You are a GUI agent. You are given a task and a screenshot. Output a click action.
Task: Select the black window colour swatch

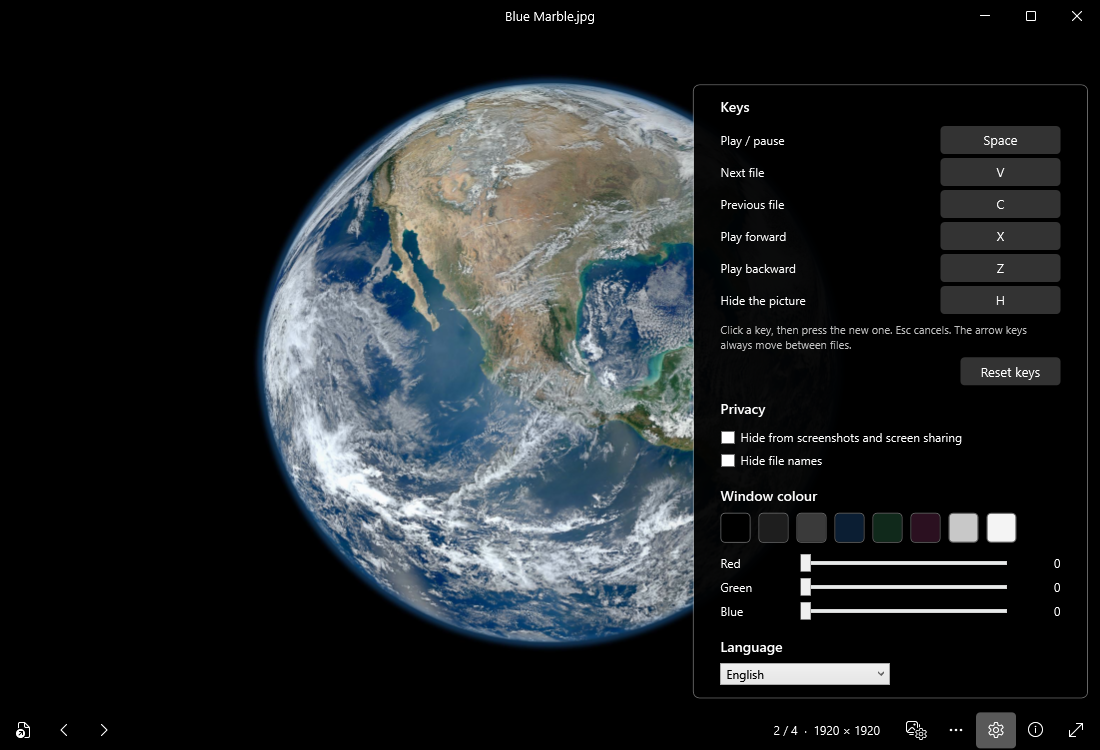coord(735,528)
